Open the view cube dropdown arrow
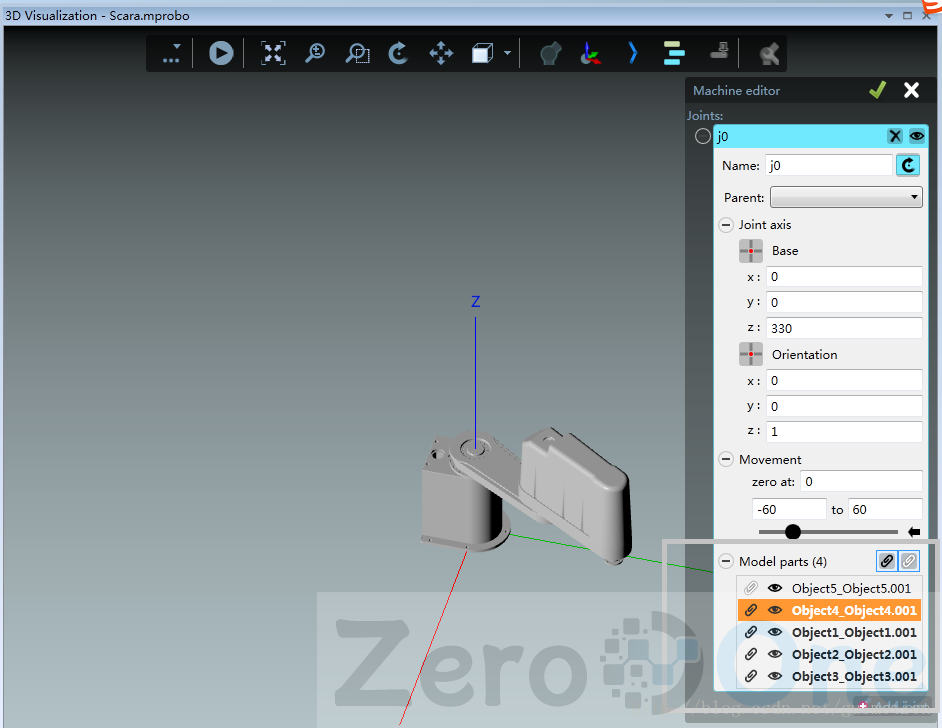This screenshot has height=728, width=942. coord(508,53)
